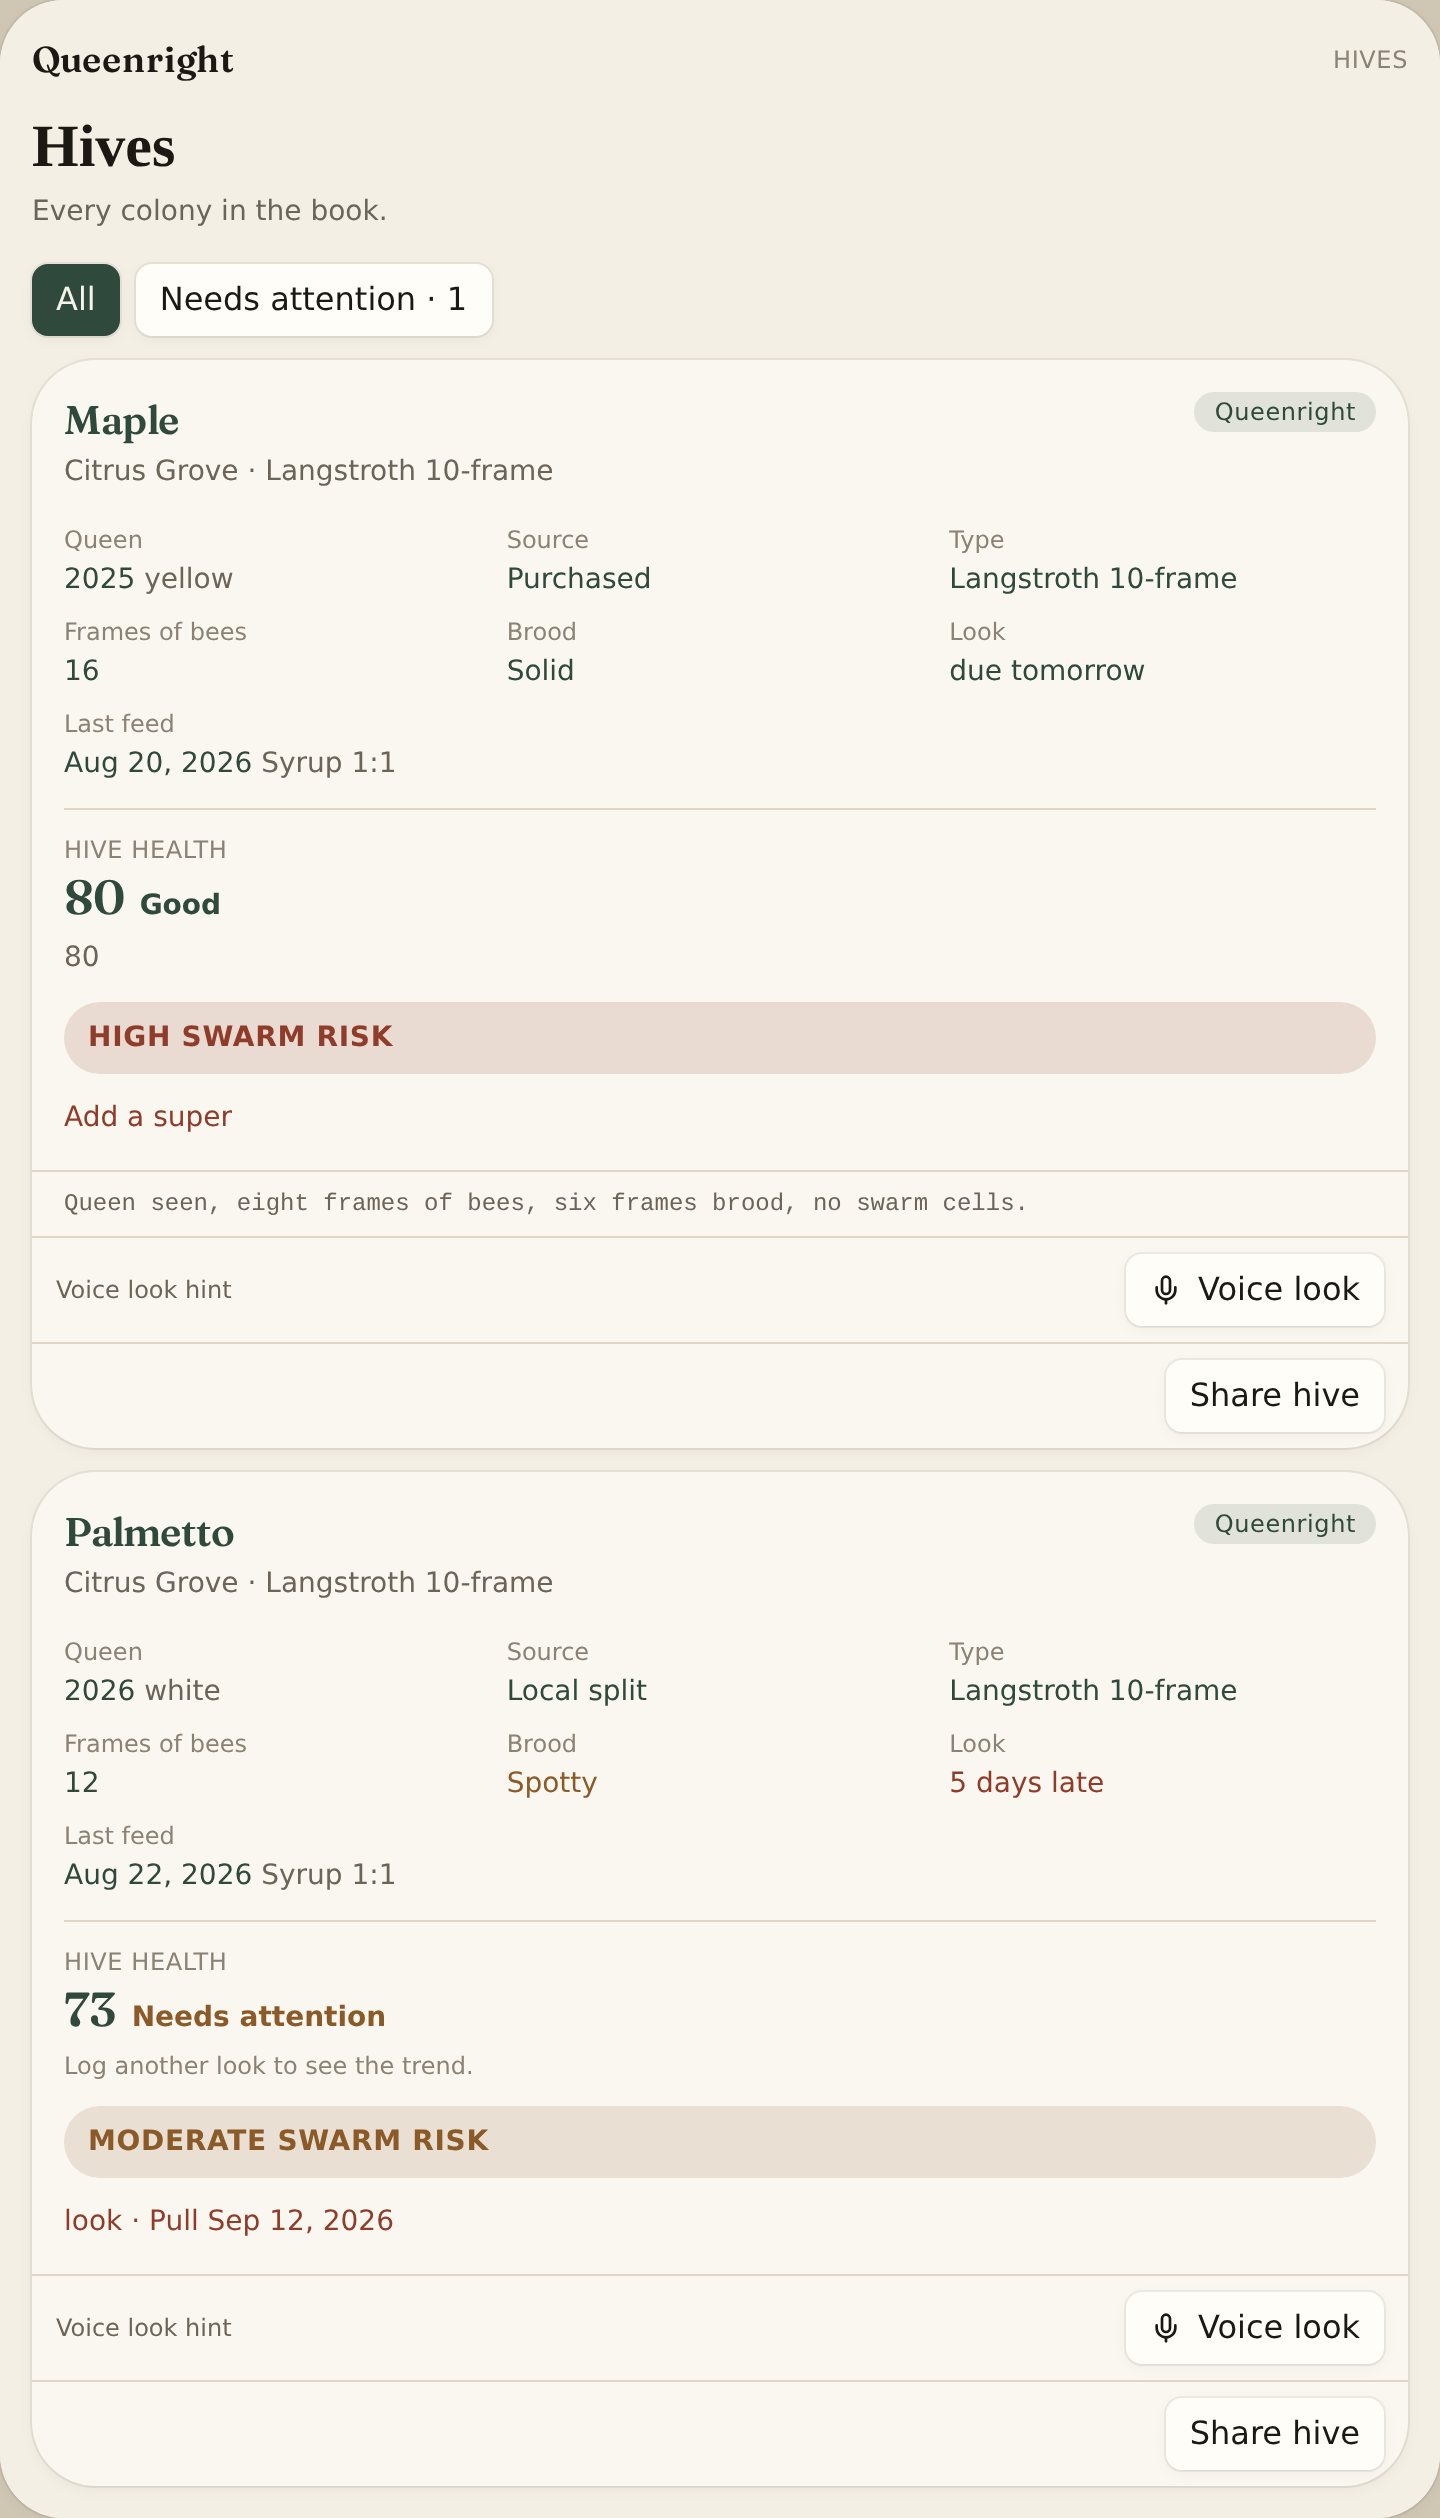The width and height of the screenshot is (1440, 2518).
Task: Click the Pull Sep 12, 2026 reminder
Action: (271, 2220)
